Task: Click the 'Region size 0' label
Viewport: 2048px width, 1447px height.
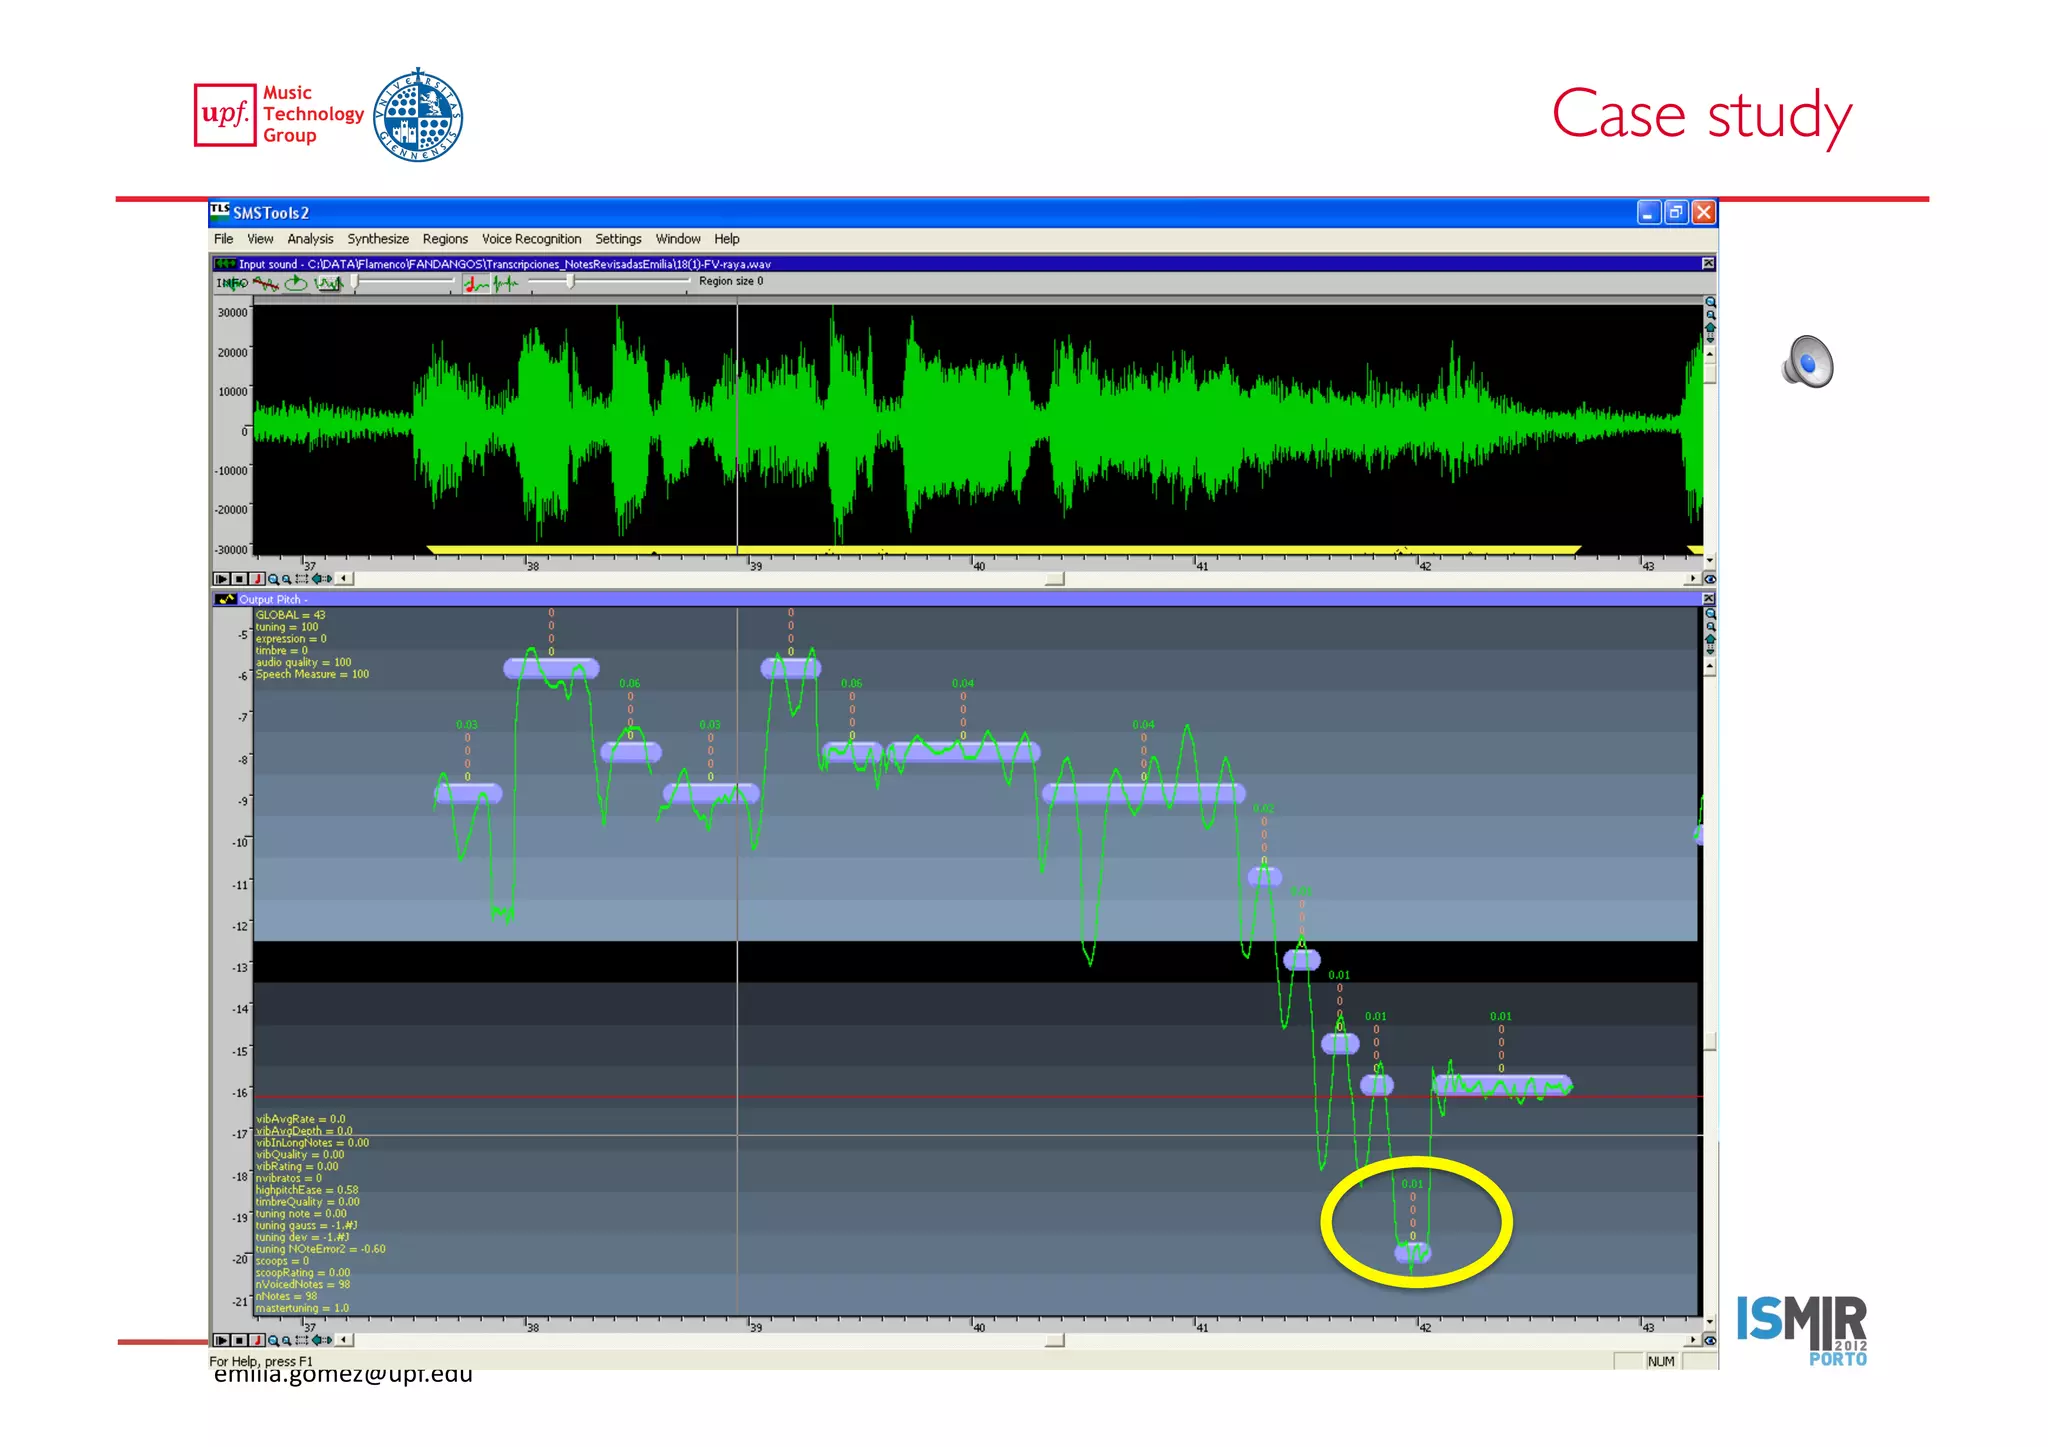Action: tap(731, 281)
